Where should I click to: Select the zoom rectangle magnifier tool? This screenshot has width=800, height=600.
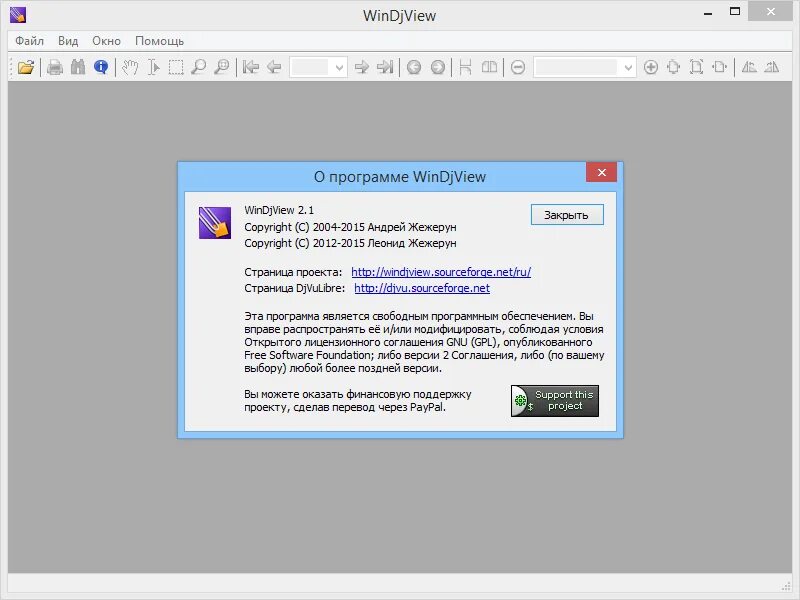[x=221, y=67]
